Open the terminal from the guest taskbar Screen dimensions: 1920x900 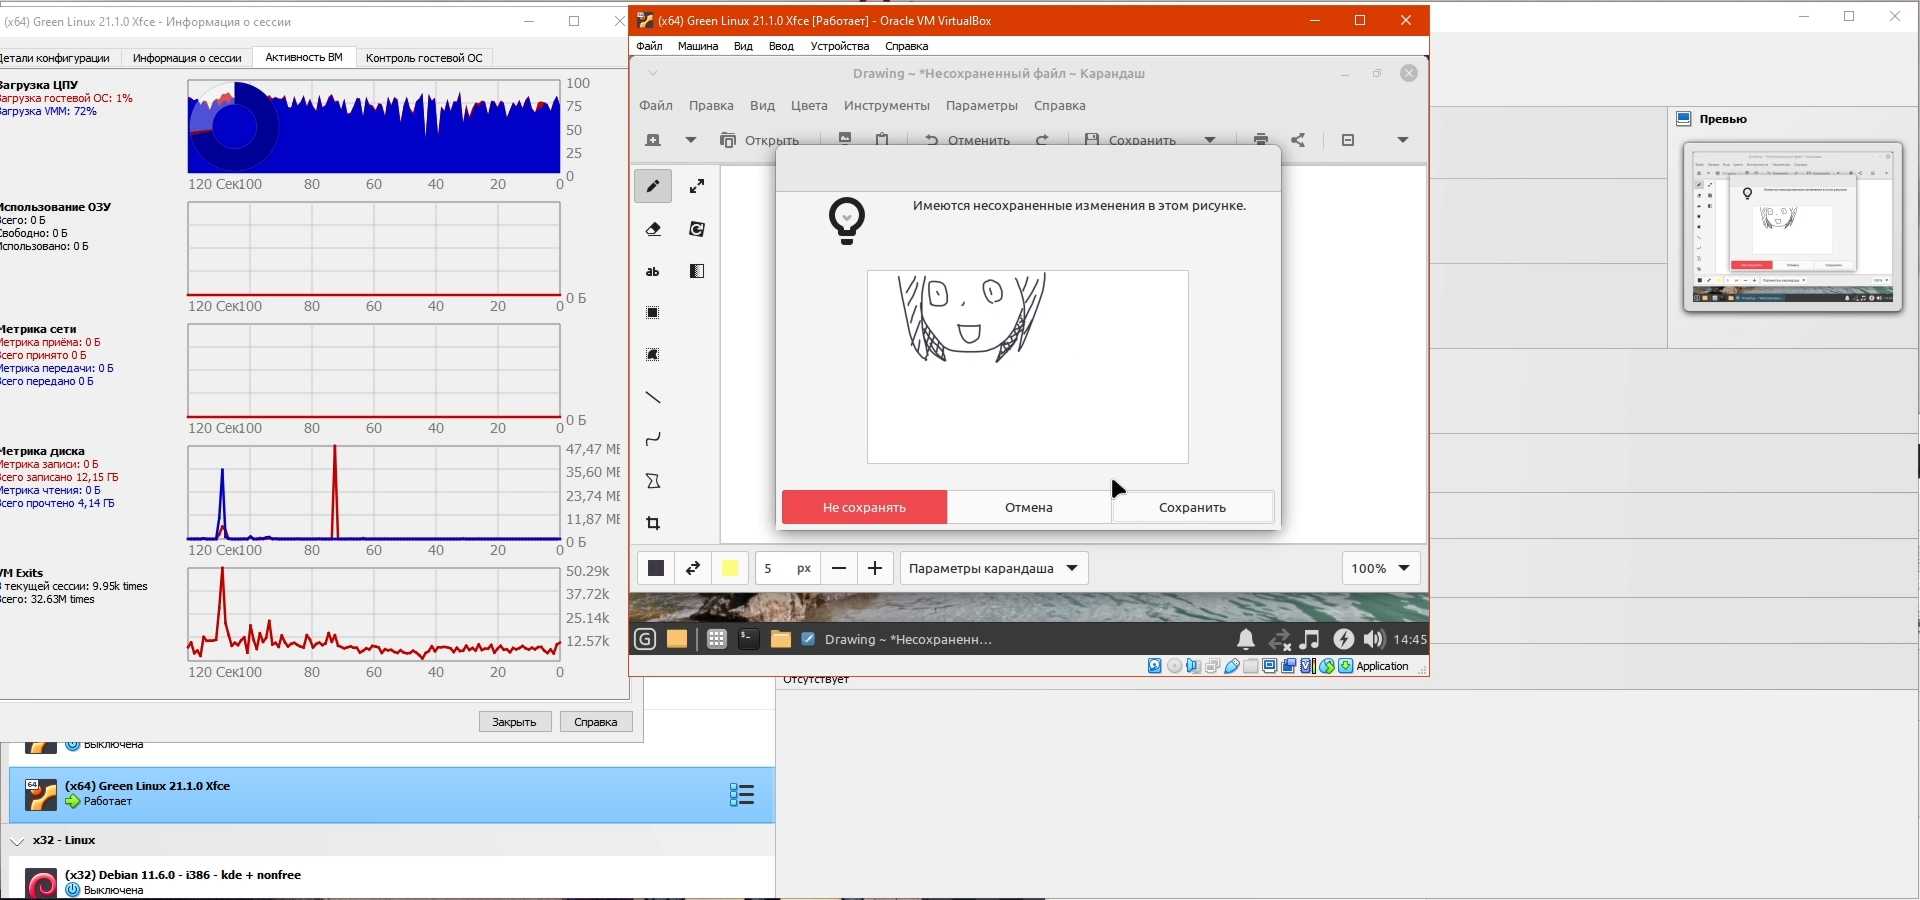748,640
